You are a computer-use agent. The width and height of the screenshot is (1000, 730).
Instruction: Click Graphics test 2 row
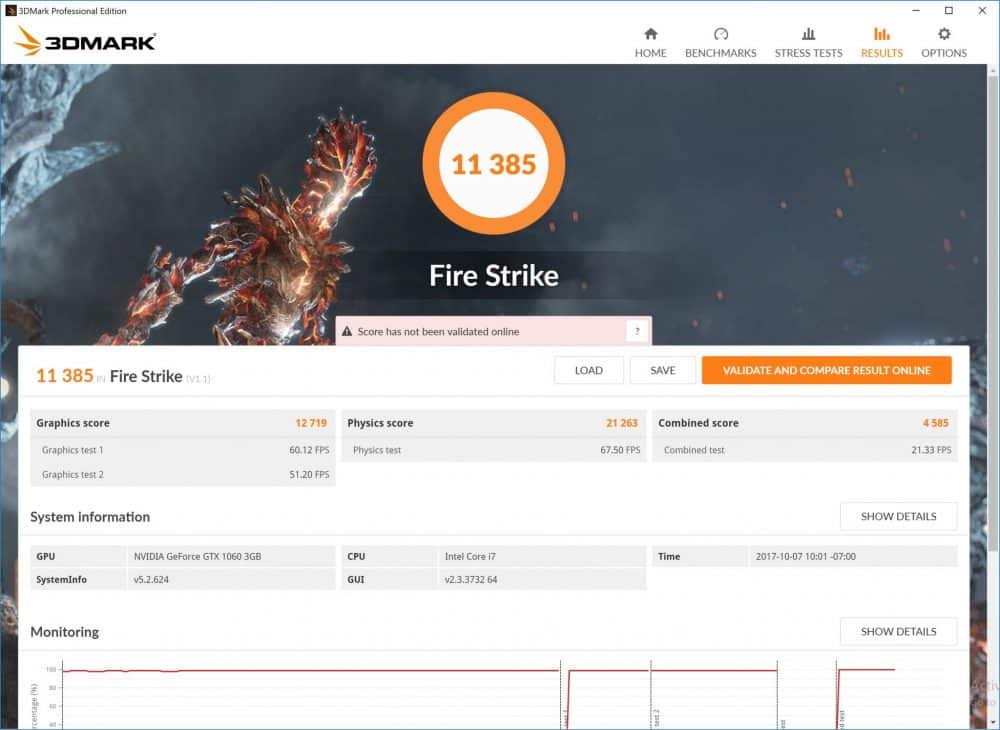182,474
